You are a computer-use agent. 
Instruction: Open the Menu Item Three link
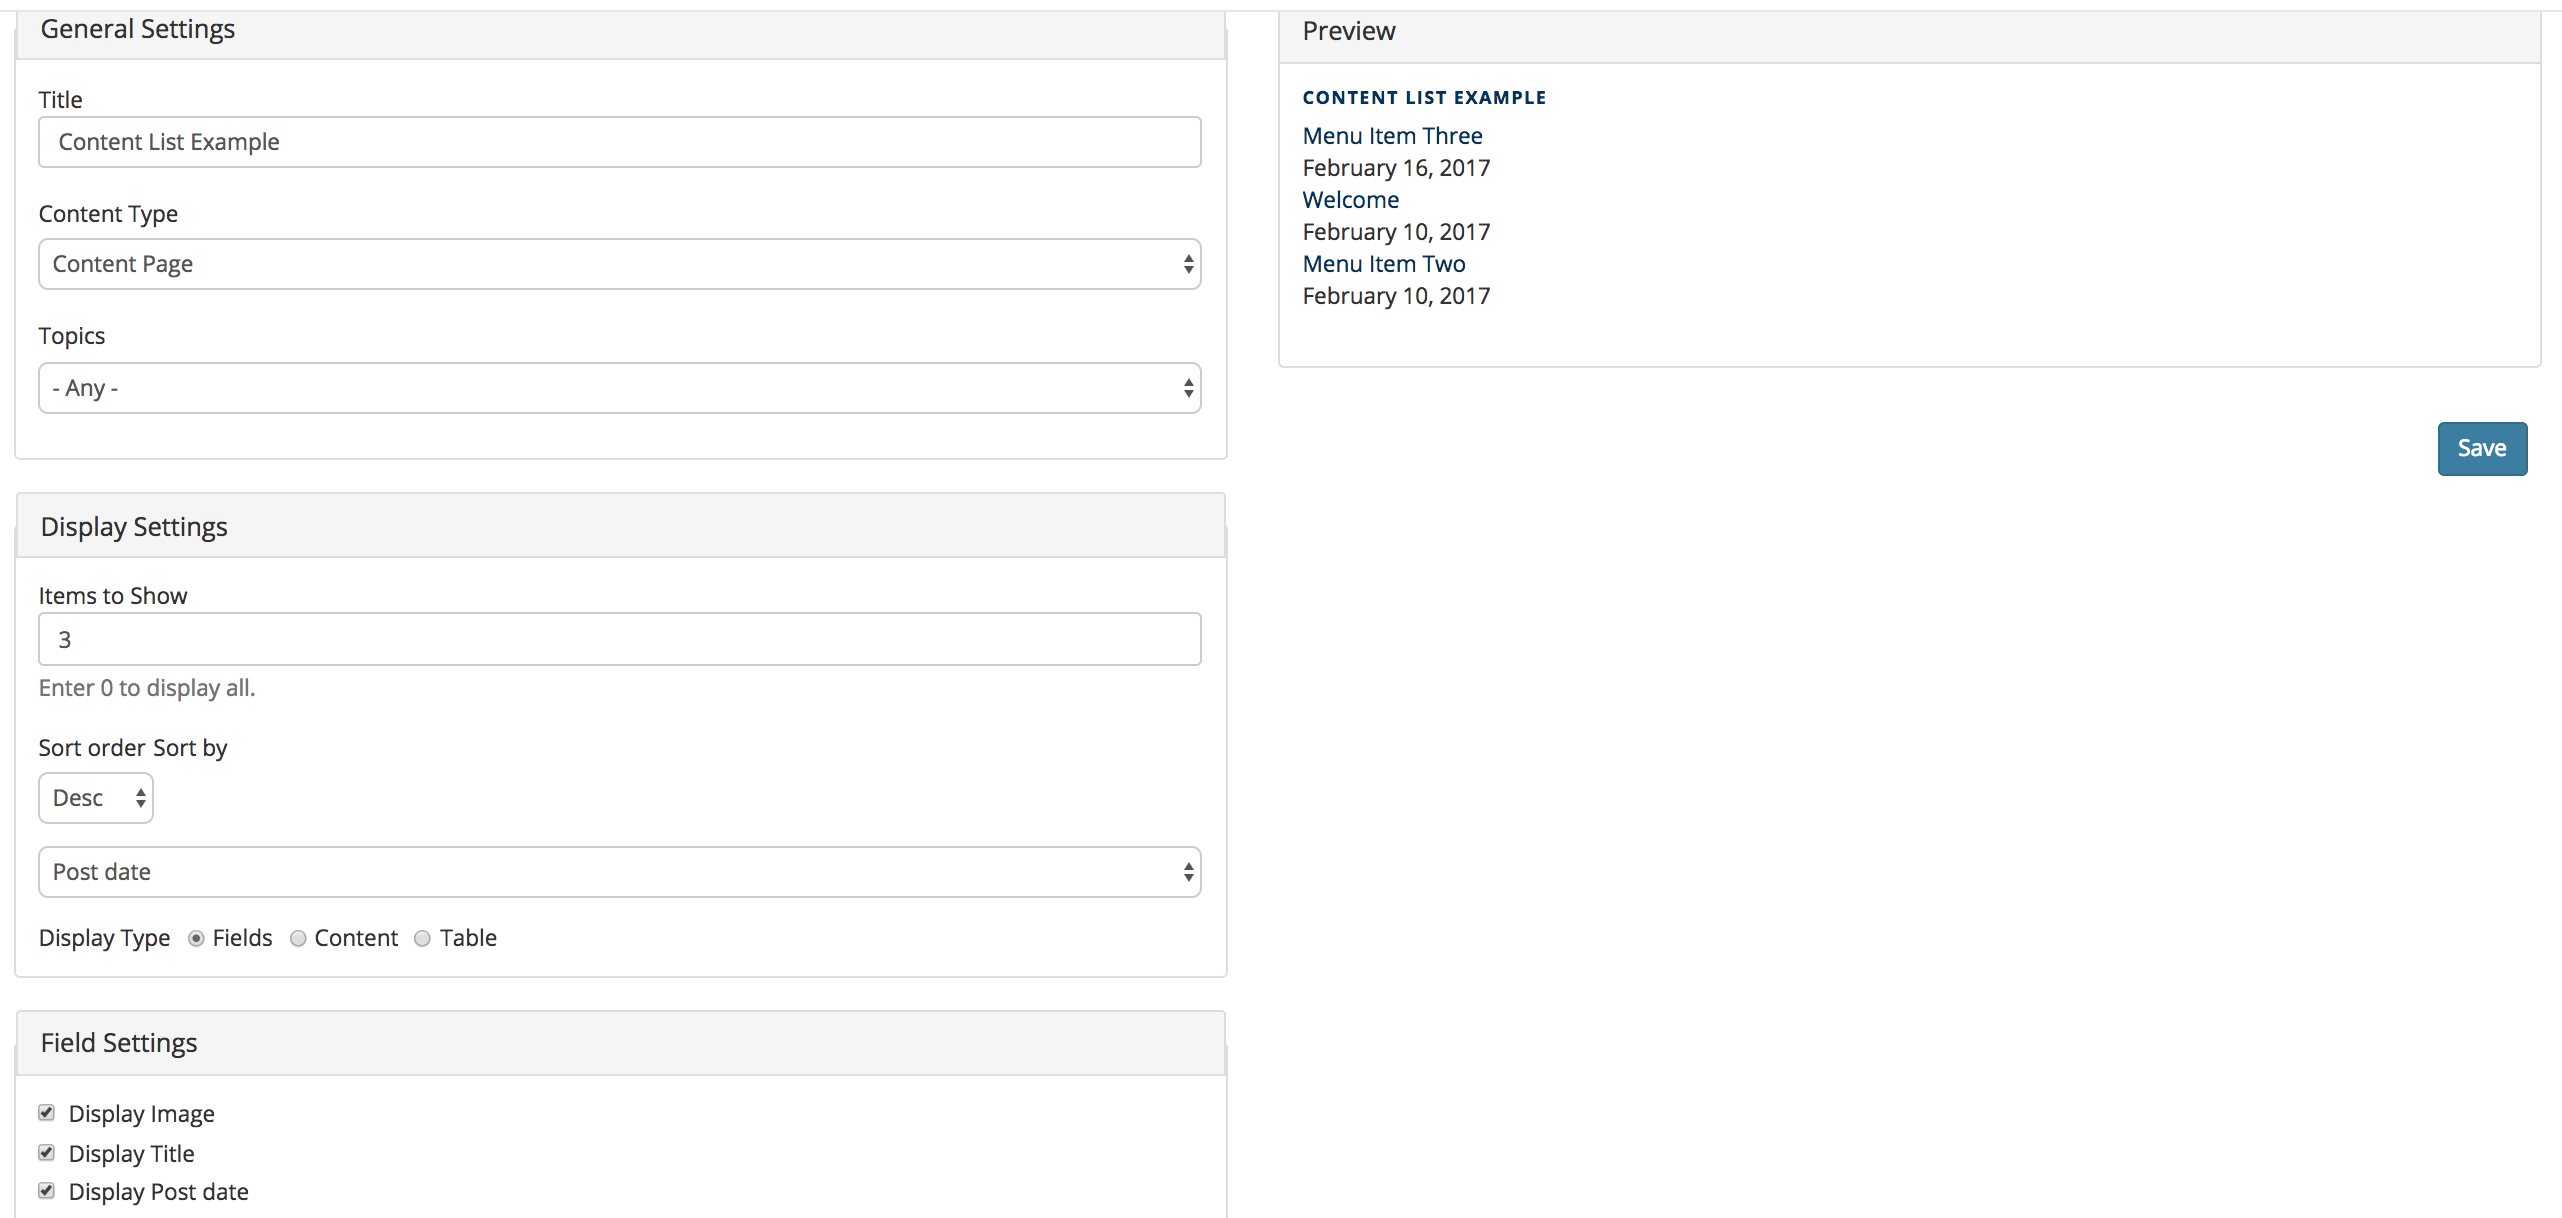[1392, 136]
